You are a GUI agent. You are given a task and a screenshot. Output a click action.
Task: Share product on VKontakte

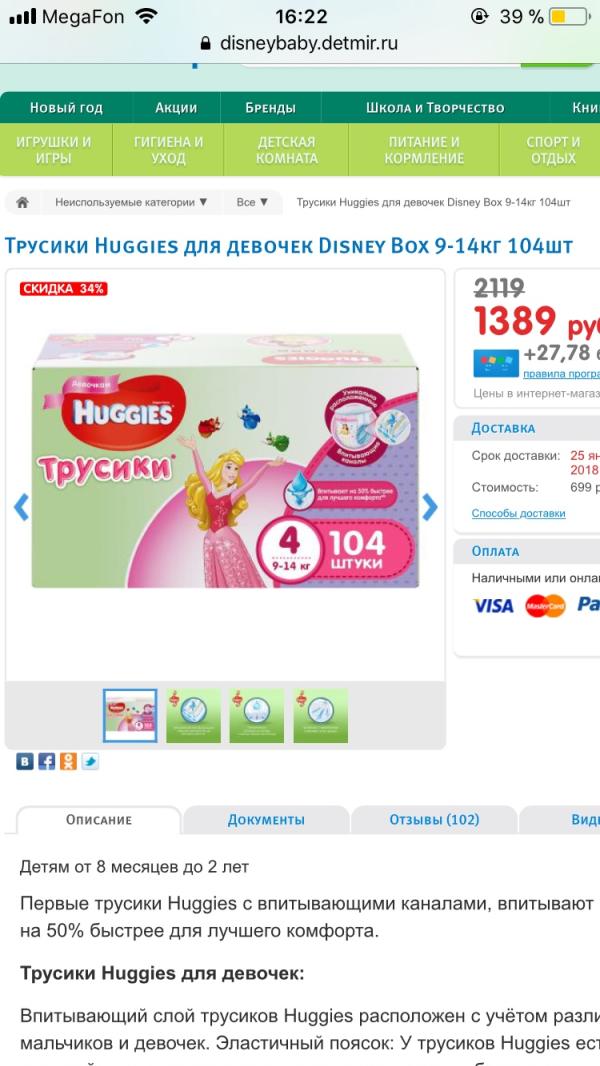click(x=24, y=761)
